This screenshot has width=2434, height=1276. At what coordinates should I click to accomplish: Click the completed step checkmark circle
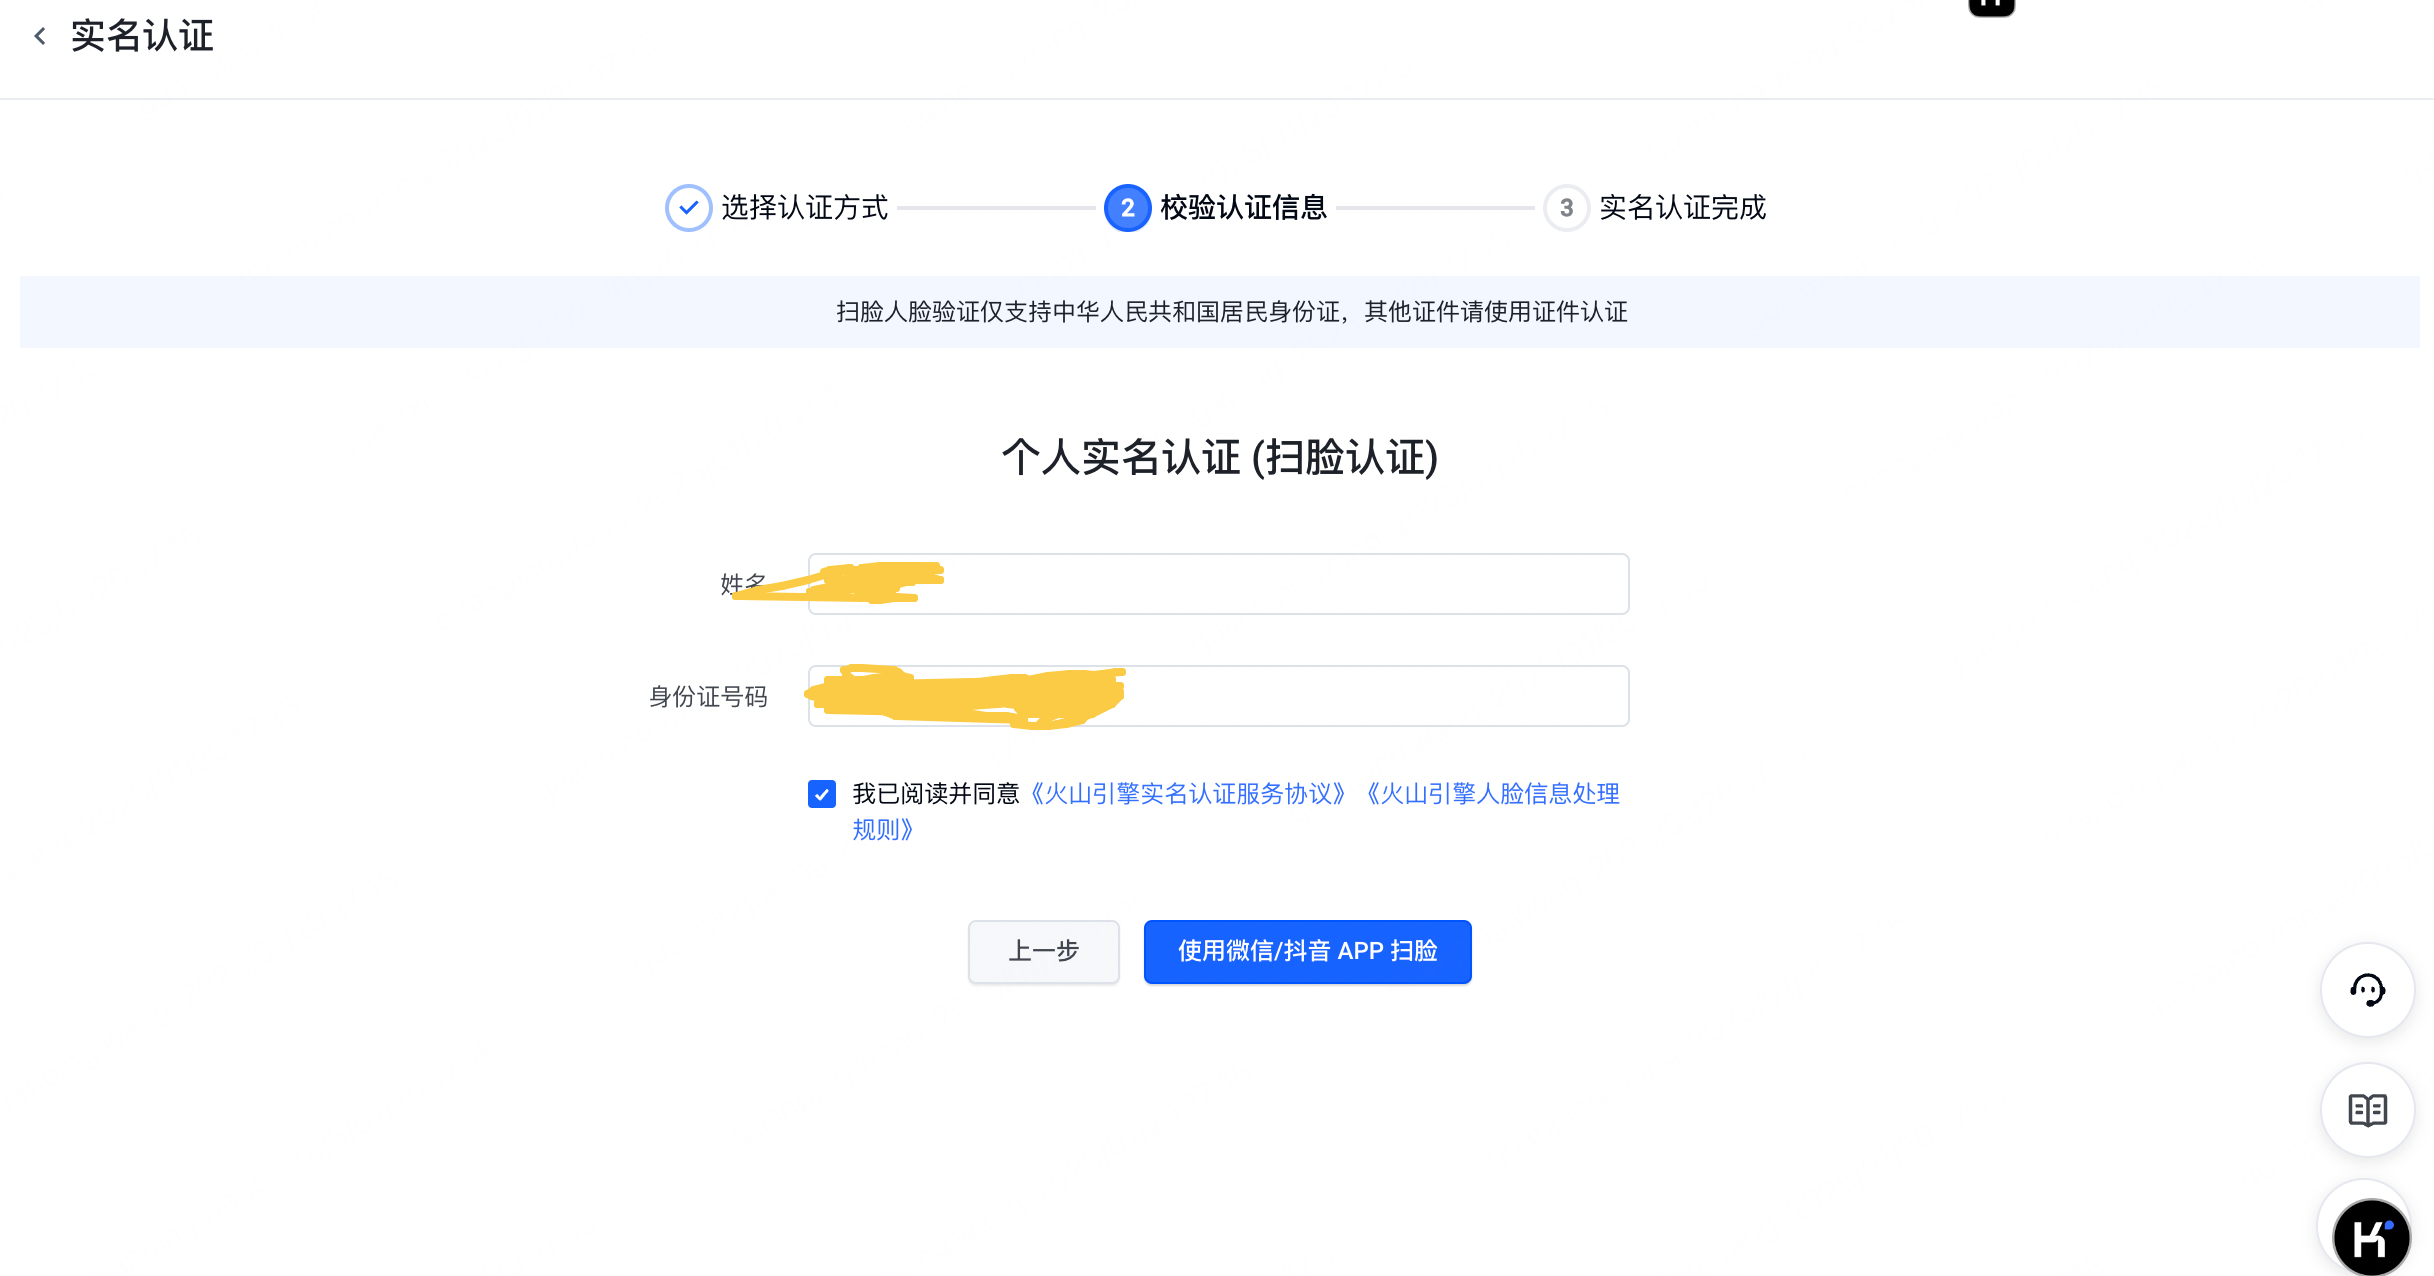click(x=688, y=208)
